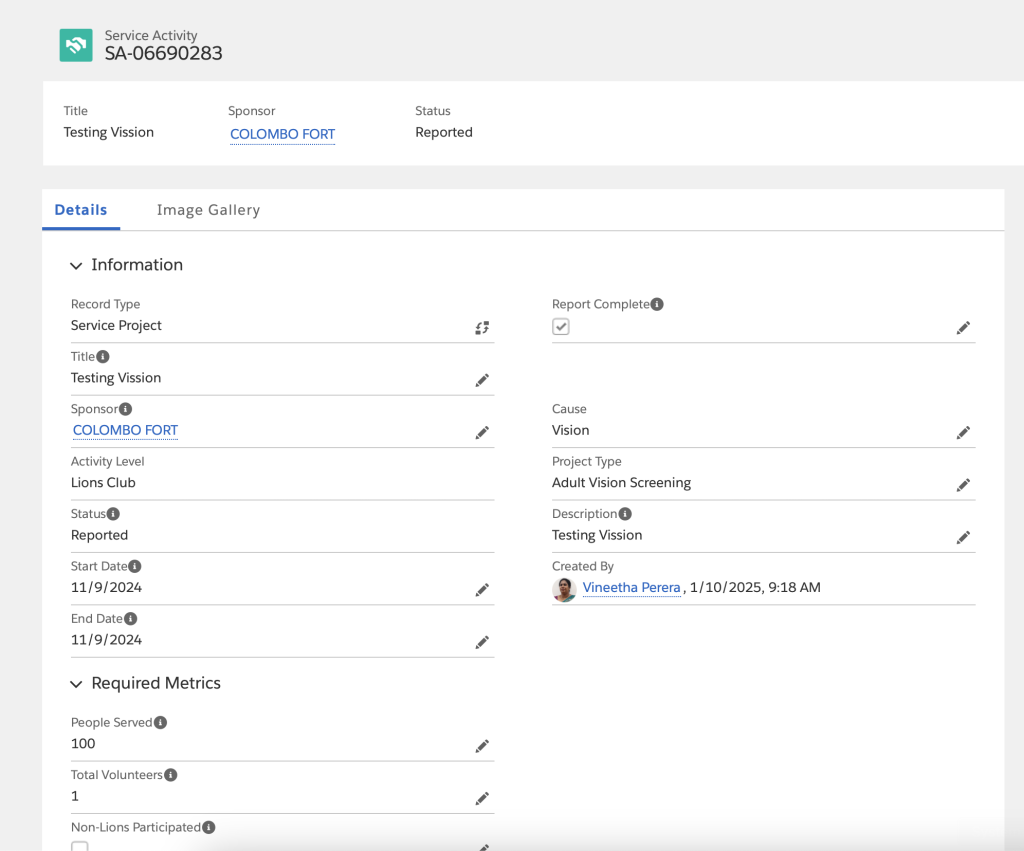Click the Total Volunteers info icon
The width and height of the screenshot is (1024, 851).
[x=170, y=775]
